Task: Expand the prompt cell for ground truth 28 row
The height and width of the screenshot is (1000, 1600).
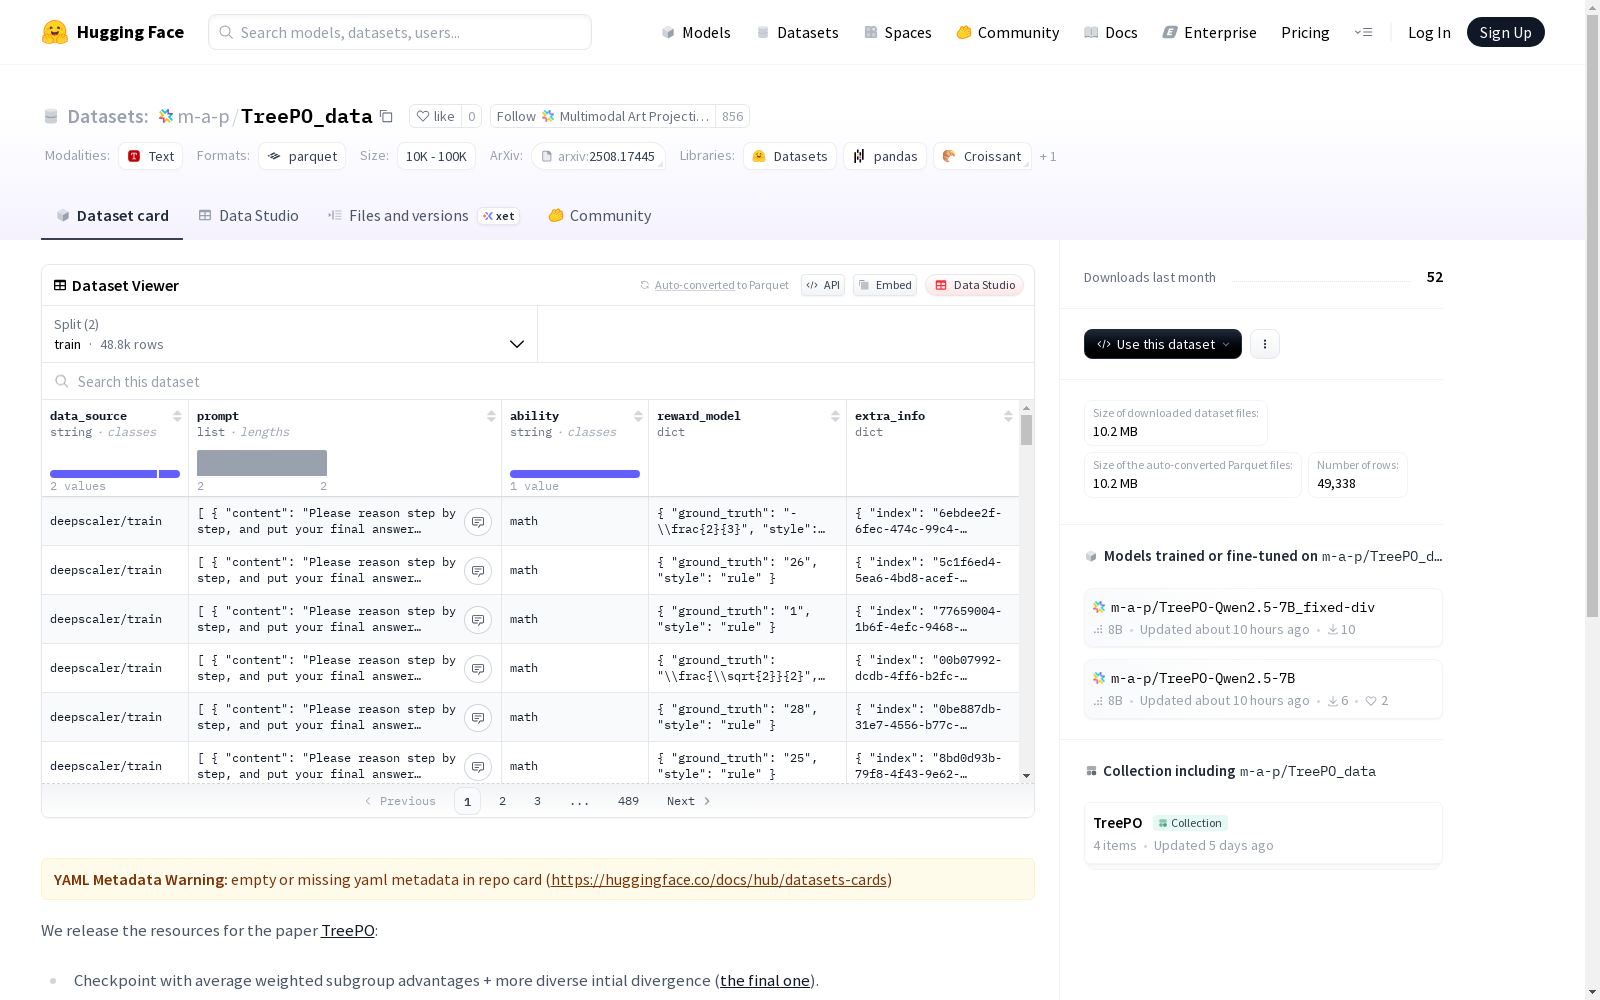Action: coord(478,718)
